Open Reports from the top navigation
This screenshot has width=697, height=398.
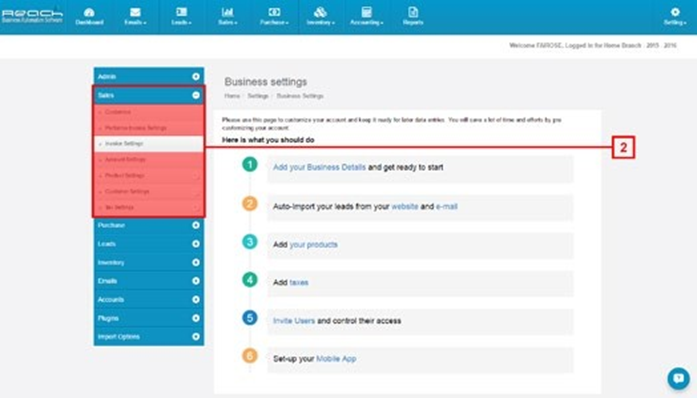(413, 16)
